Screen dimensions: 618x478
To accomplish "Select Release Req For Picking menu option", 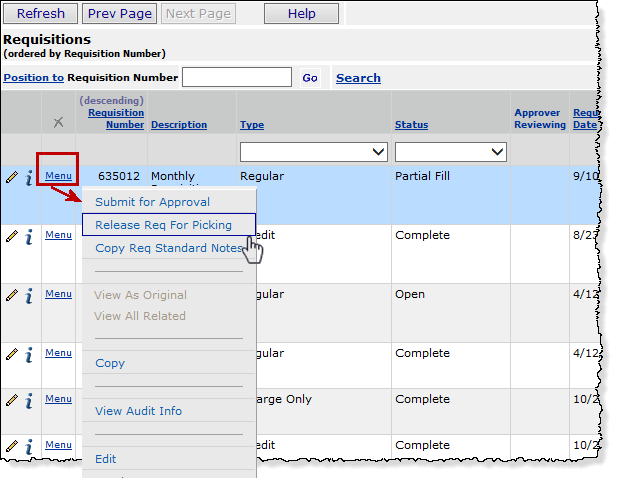I will (163, 225).
